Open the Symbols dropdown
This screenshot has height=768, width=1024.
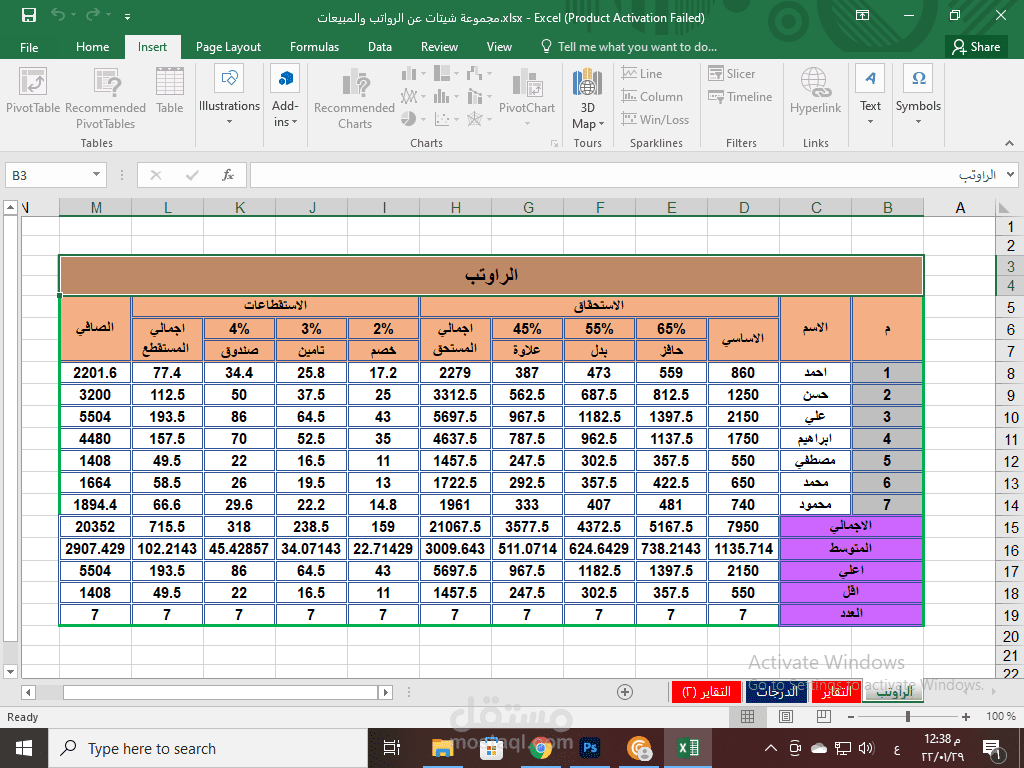click(918, 95)
